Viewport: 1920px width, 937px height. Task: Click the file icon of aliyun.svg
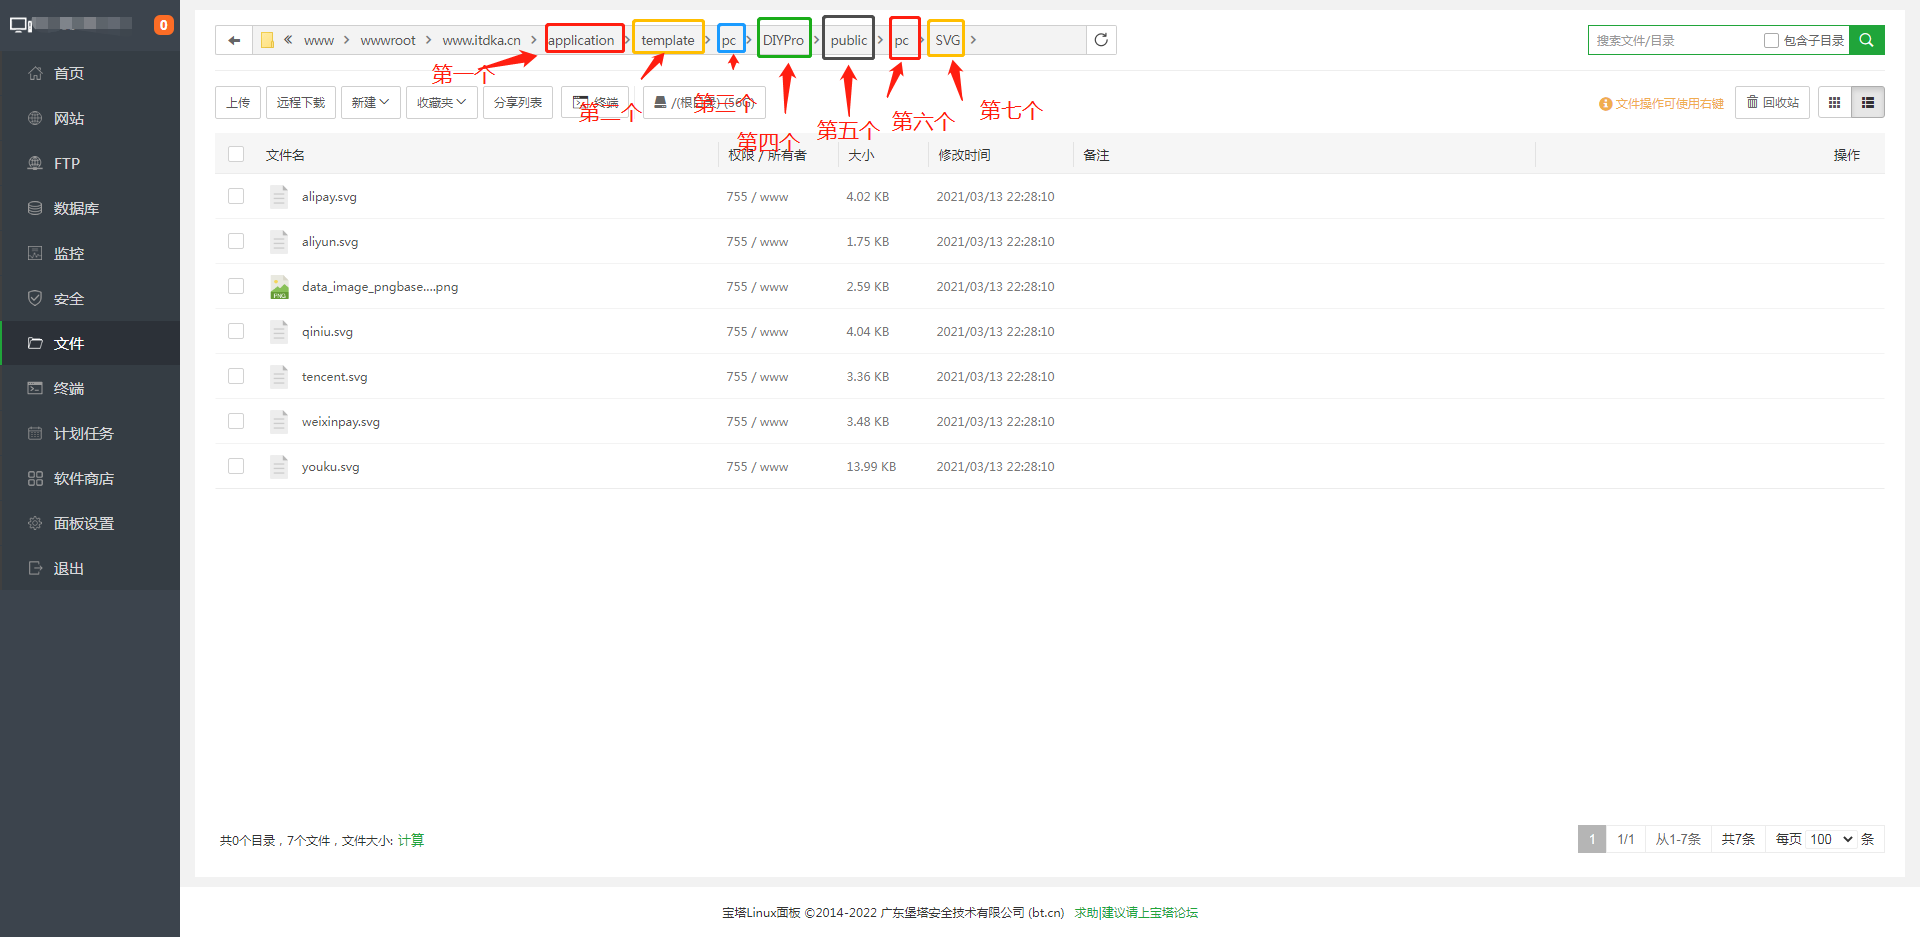(279, 241)
